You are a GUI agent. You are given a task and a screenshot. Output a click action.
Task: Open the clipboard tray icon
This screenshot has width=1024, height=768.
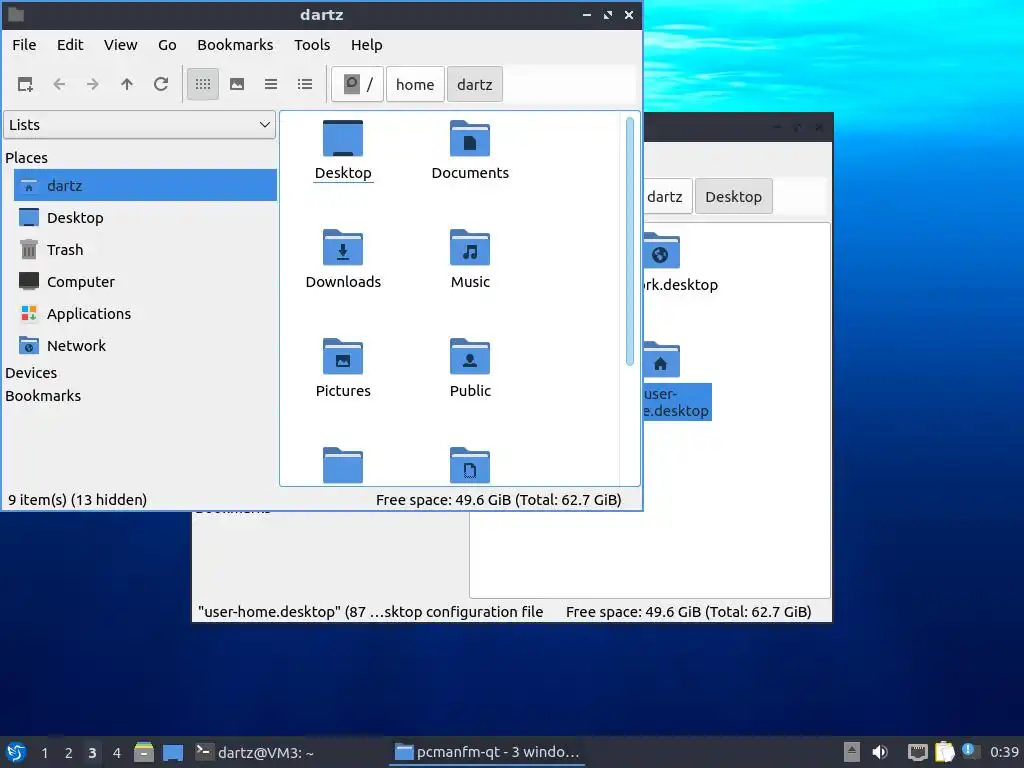click(944, 752)
